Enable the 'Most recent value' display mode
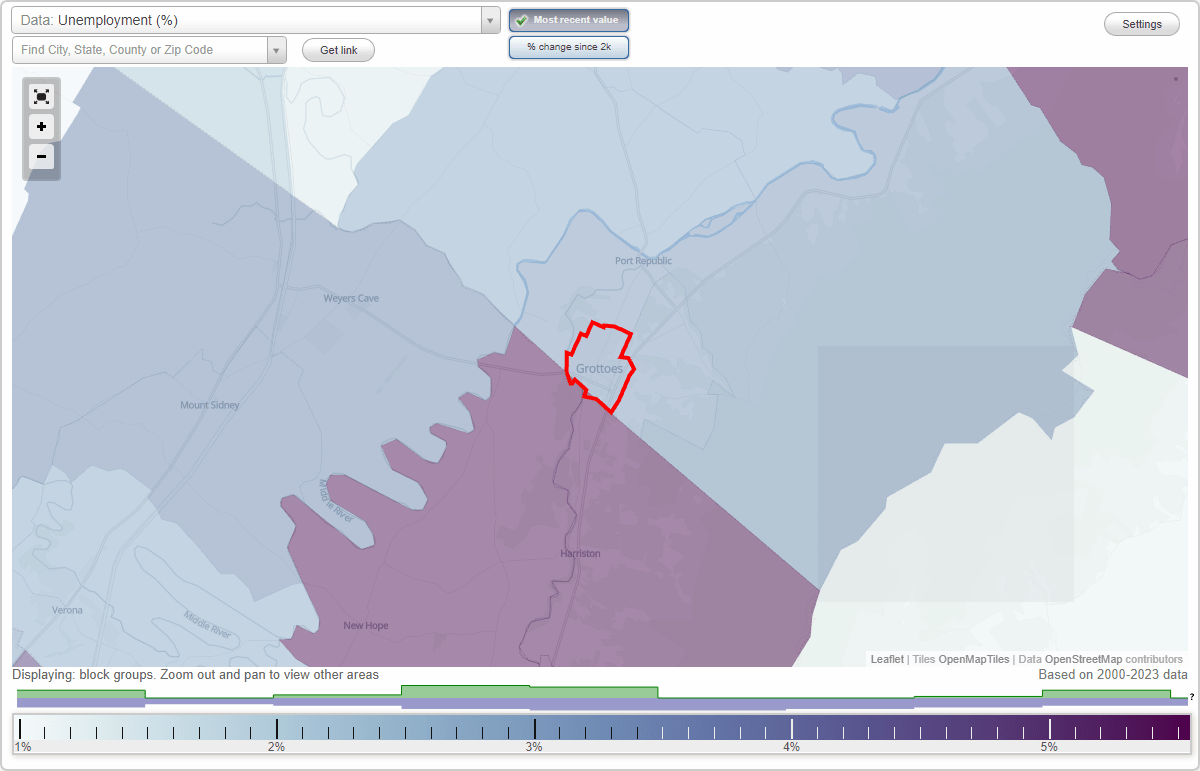Image resolution: width=1200 pixels, height=771 pixels. (x=568, y=20)
